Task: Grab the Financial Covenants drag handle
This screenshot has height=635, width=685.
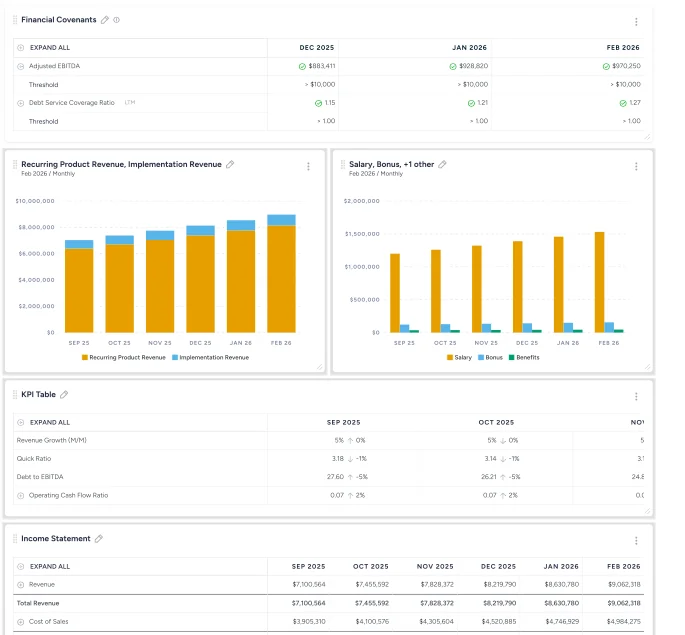Action: click(x=15, y=20)
